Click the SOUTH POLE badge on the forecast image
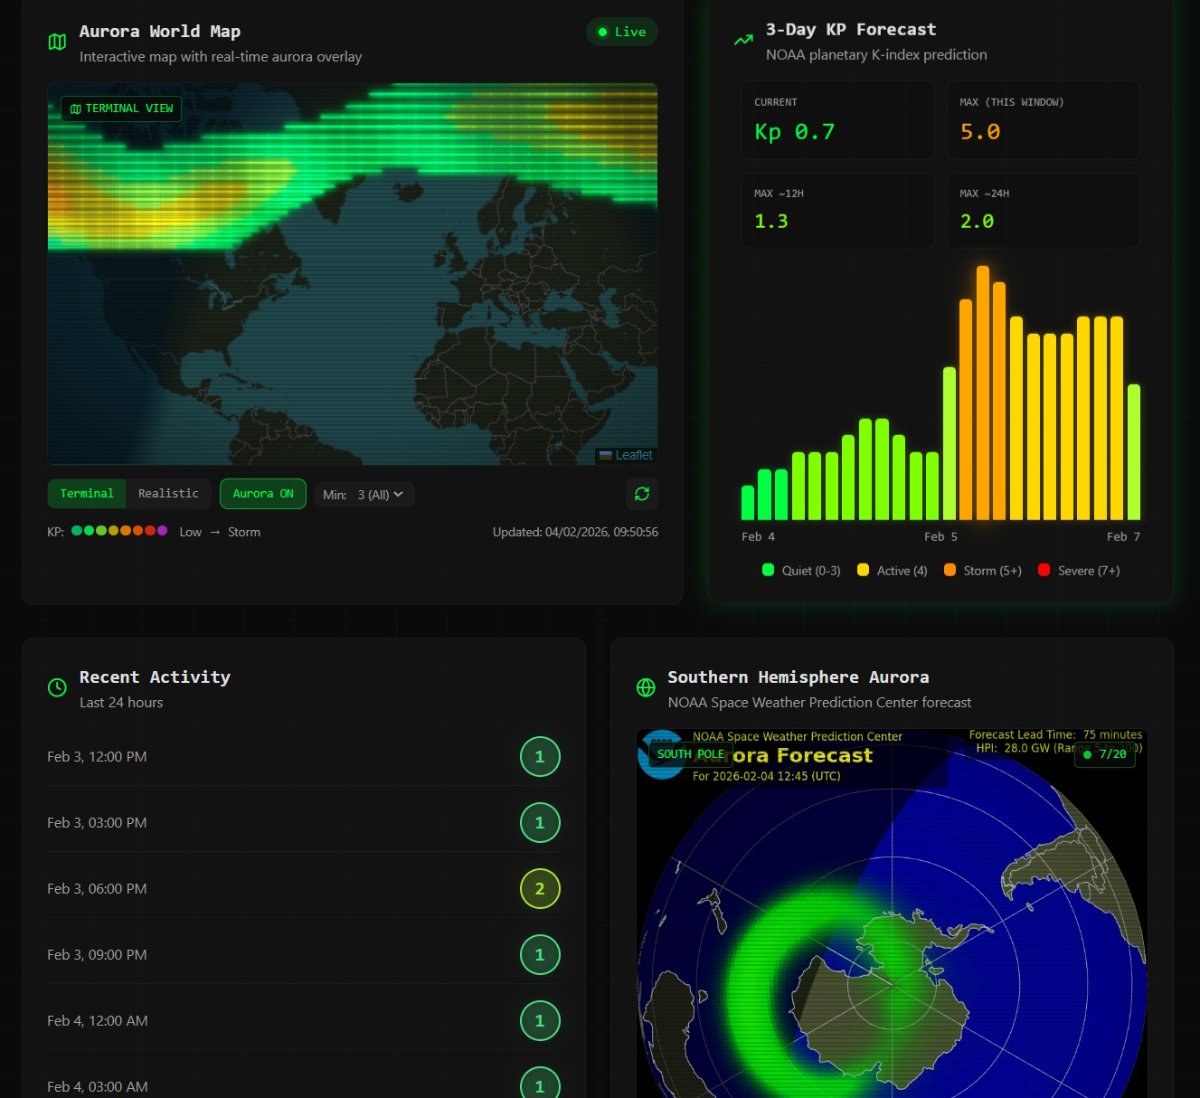The image size is (1200, 1098). [x=690, y=754]
